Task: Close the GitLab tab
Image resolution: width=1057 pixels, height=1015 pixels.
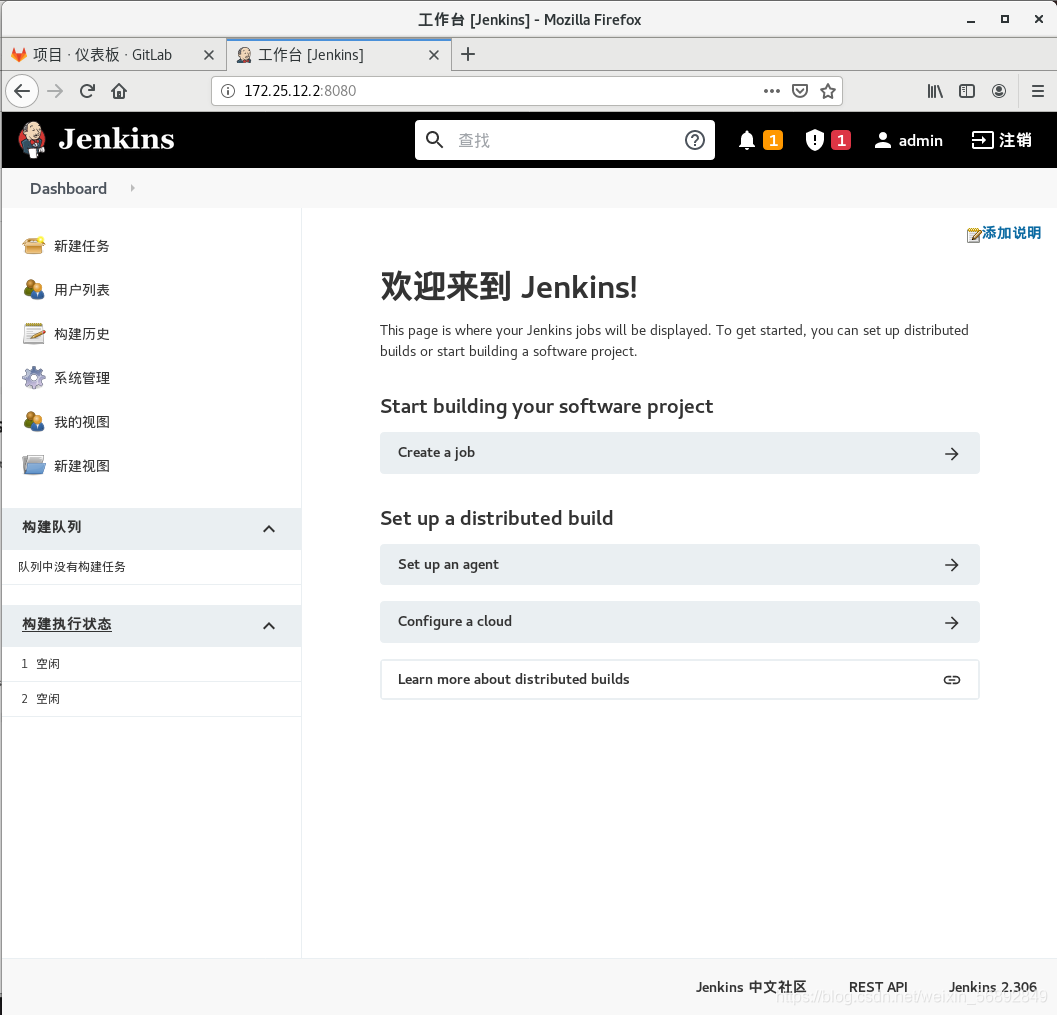Action: [x=209, y=55]
